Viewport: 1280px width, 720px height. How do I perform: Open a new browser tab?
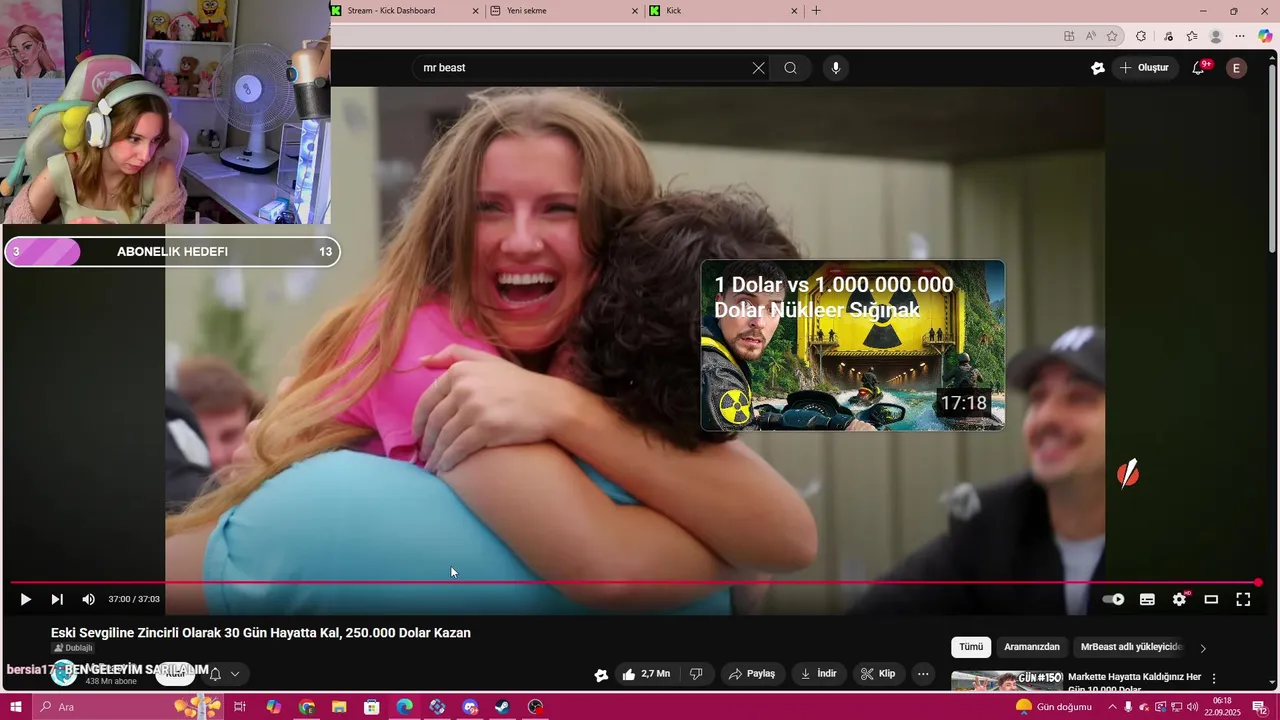pos(816,11)
